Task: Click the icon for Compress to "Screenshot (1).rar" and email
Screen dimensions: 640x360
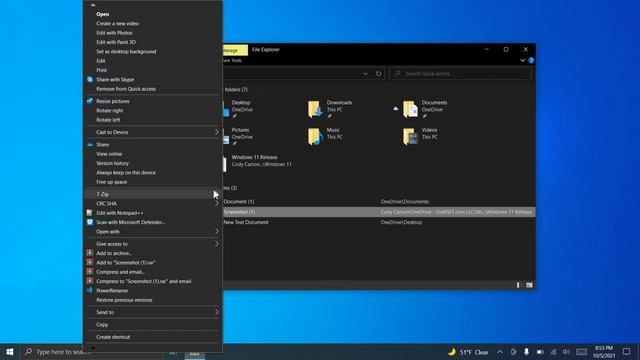Action: coord(90,281)
